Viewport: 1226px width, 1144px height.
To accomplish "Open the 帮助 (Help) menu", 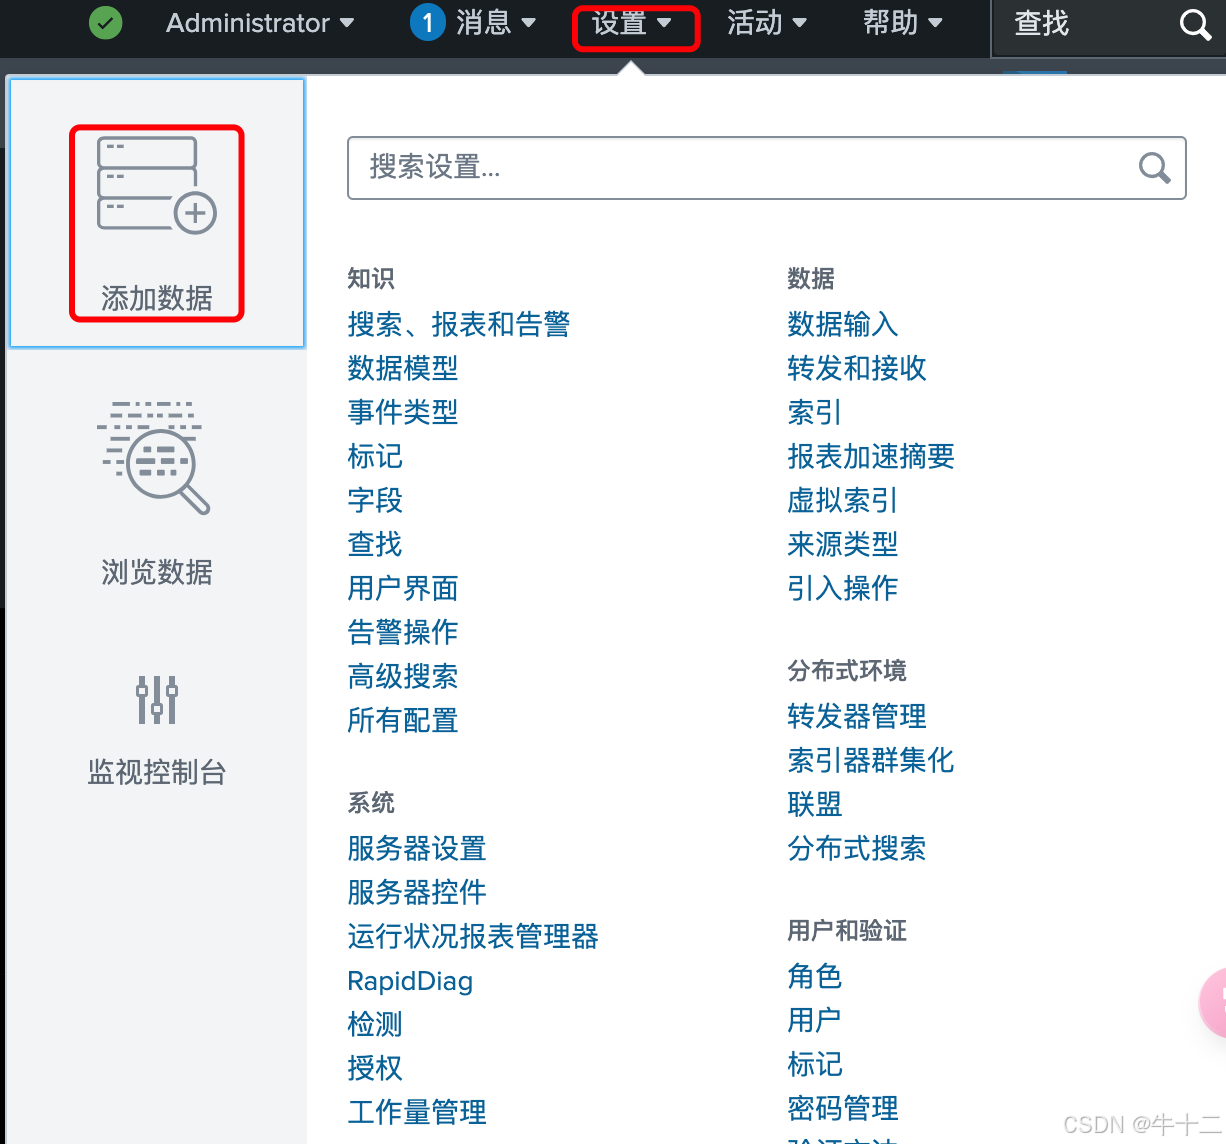I will tap(902, 23).
